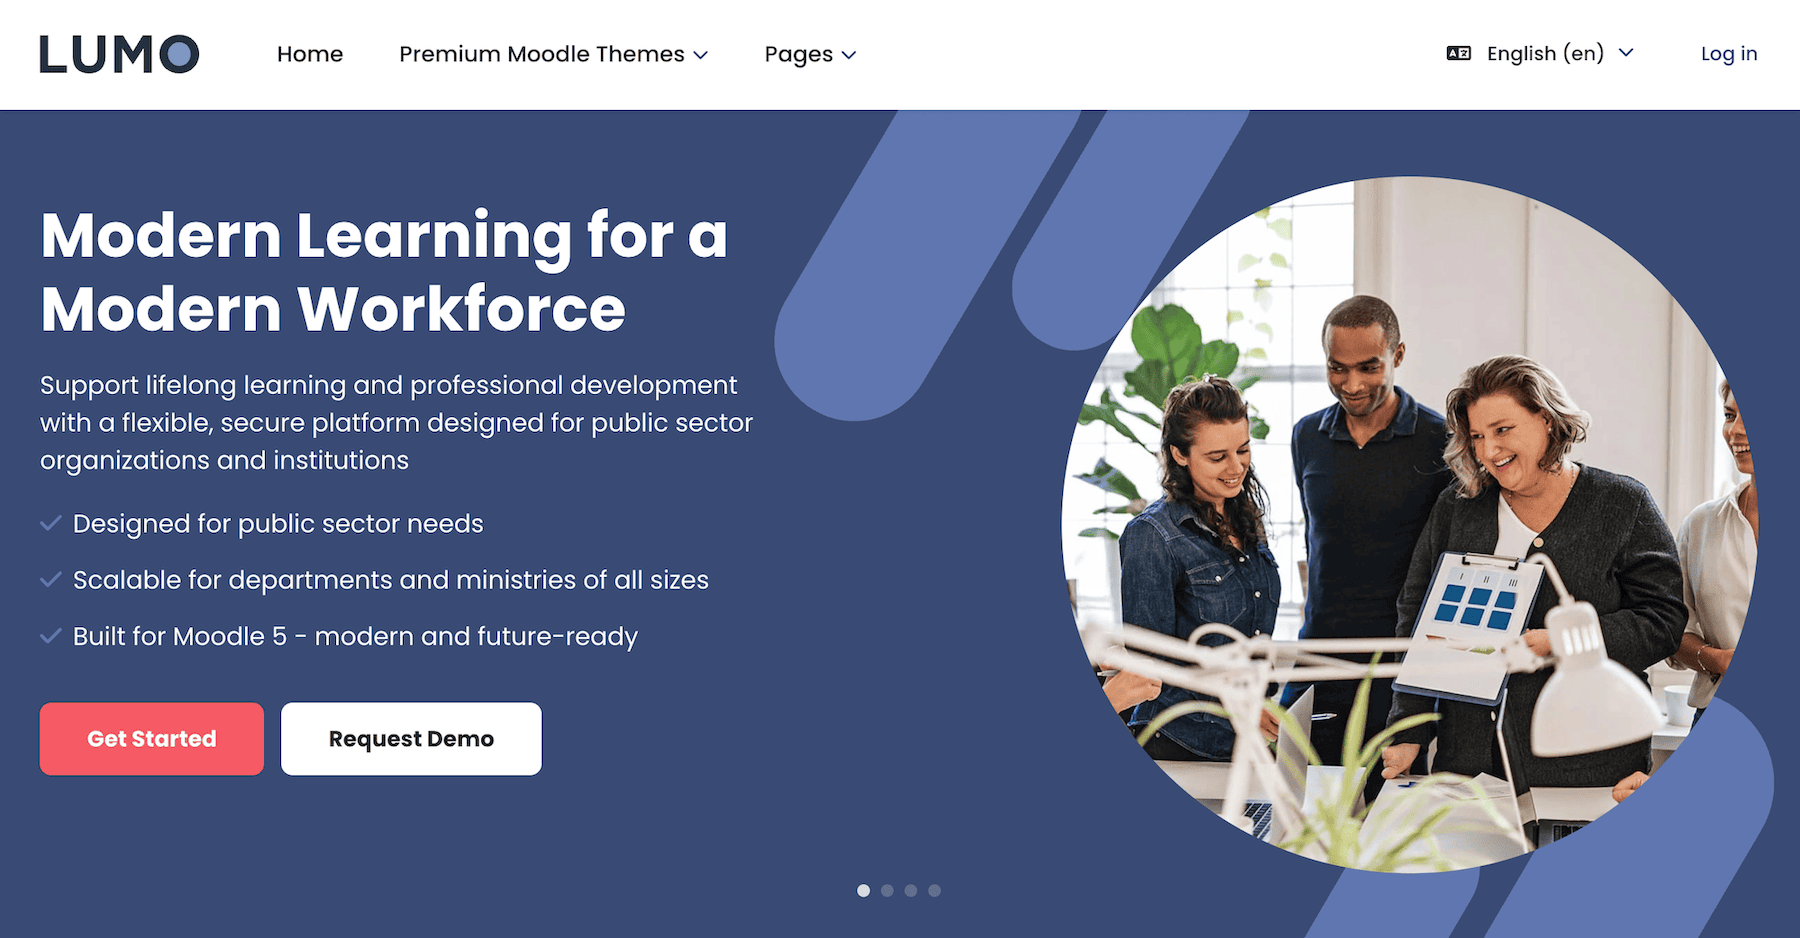Click the LUMO logo
Viewport: 1800px width, 938px height.
(x=119, y=54)
